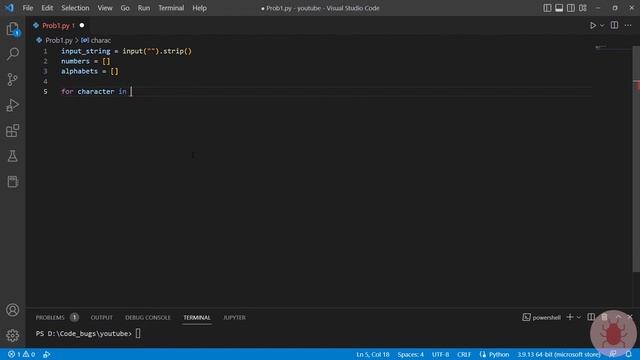This screenshot has height=360, width=640.
Task: Click Prob1.py in the breadcrumb
Action: click(59, 40)
